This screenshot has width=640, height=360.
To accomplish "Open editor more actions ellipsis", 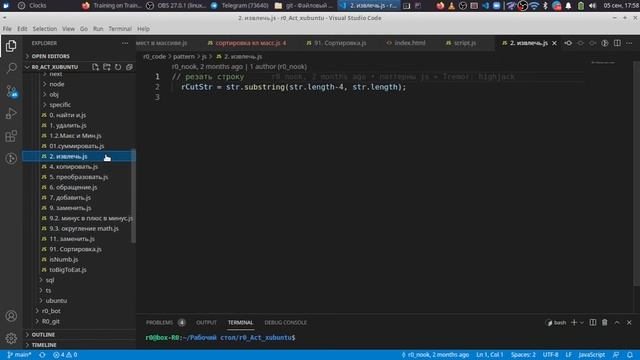I will (x=629, y=43).
